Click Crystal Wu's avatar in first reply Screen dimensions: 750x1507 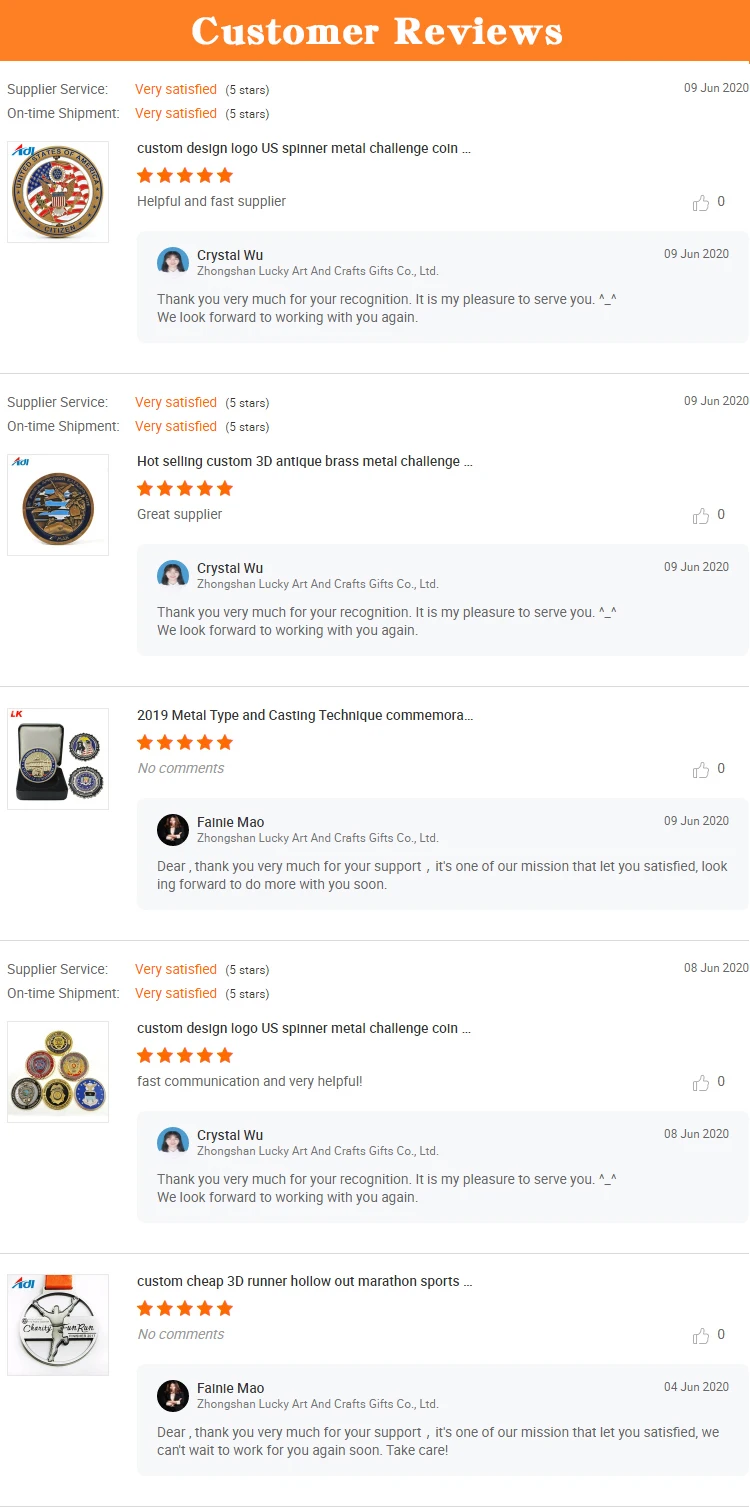pos(173,262)
